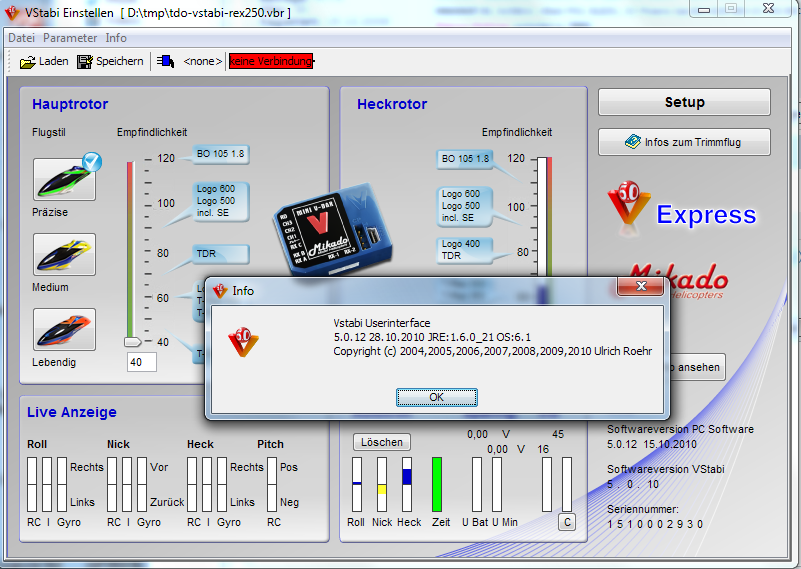
Task: Click Hauptrotor Logo 600 Logo 500 preset
Action: point(221,201)
